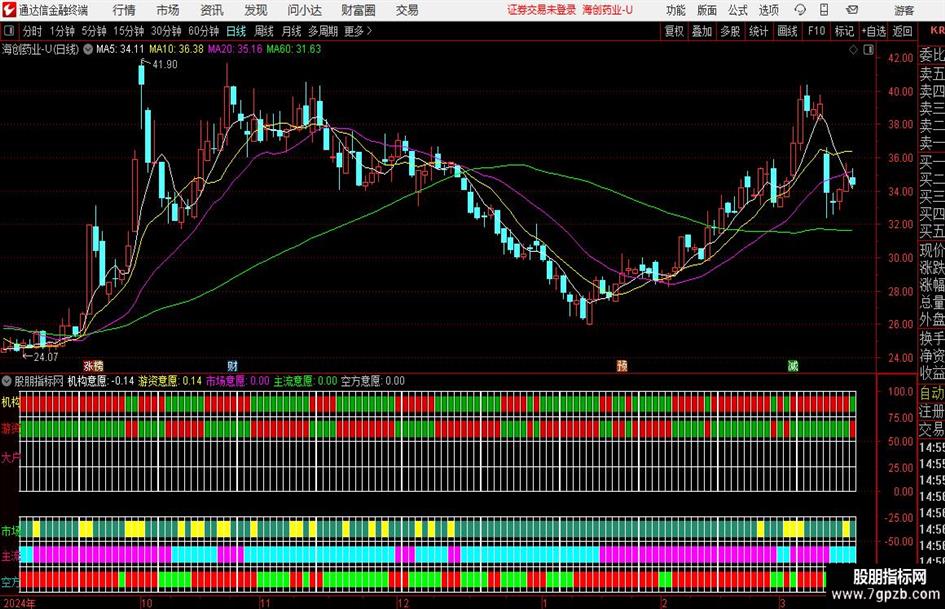Open the F10 company info button
Image resolution: width=945 pixels, height=609 pixels.
(817, 31)
